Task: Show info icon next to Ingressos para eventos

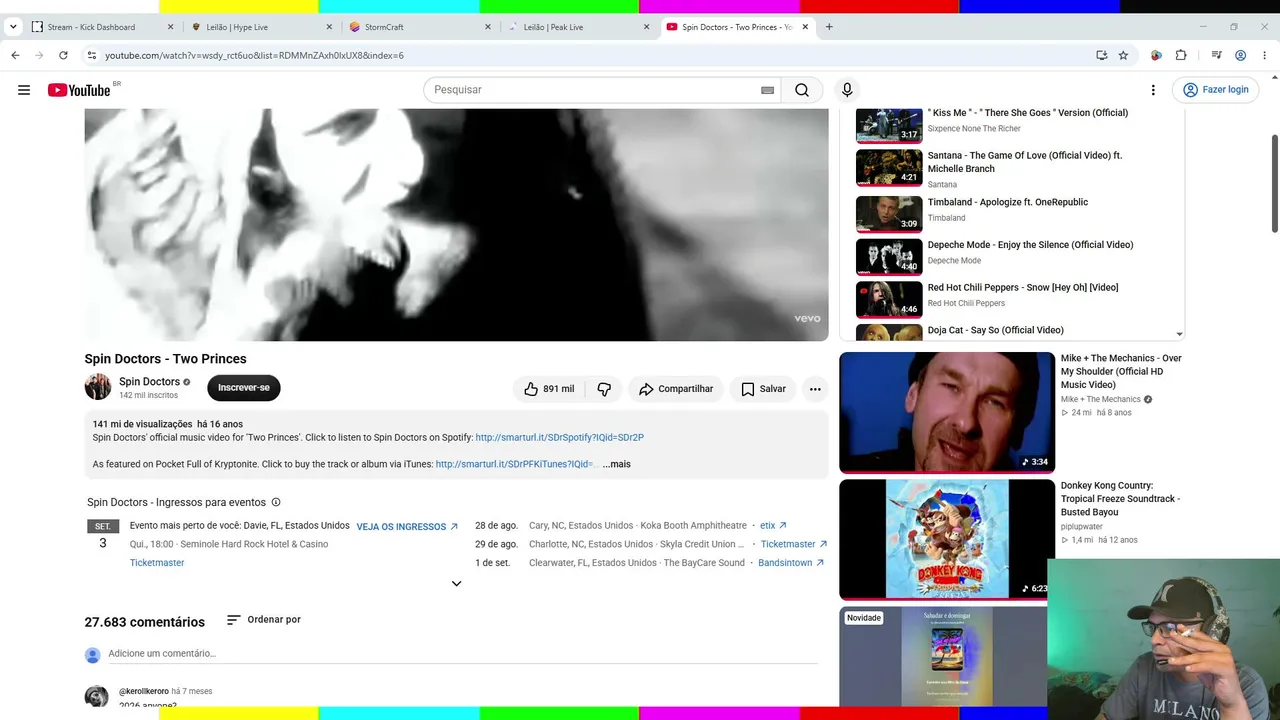Action: pos(276,502)
